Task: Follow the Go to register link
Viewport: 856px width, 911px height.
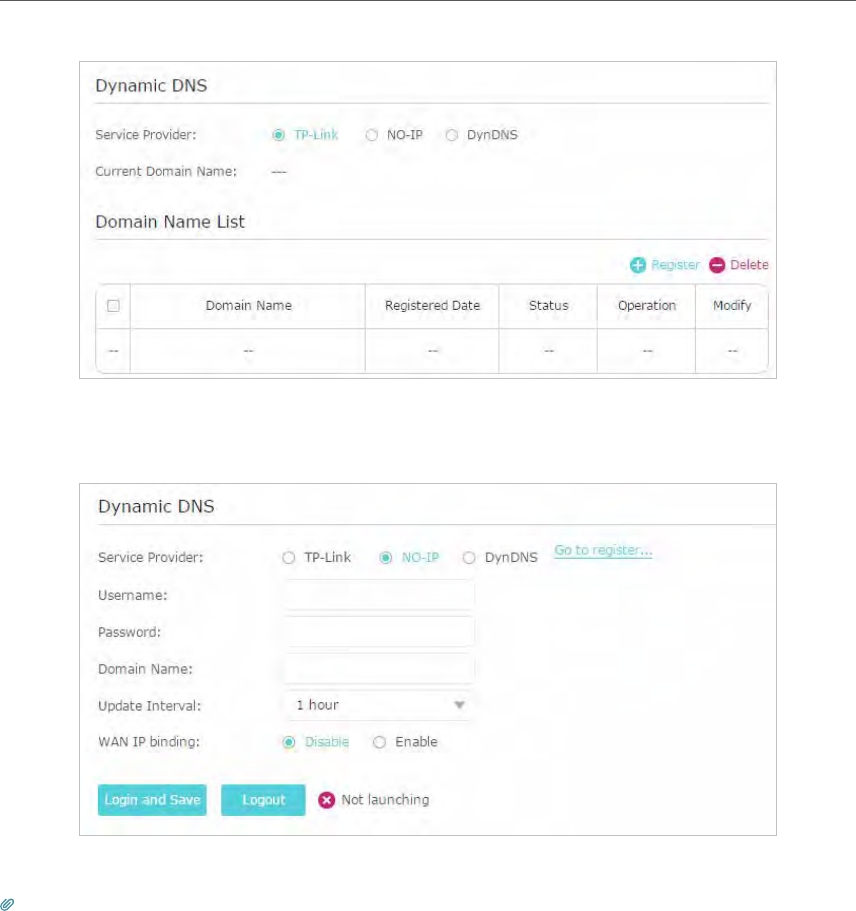Action: 603,550
